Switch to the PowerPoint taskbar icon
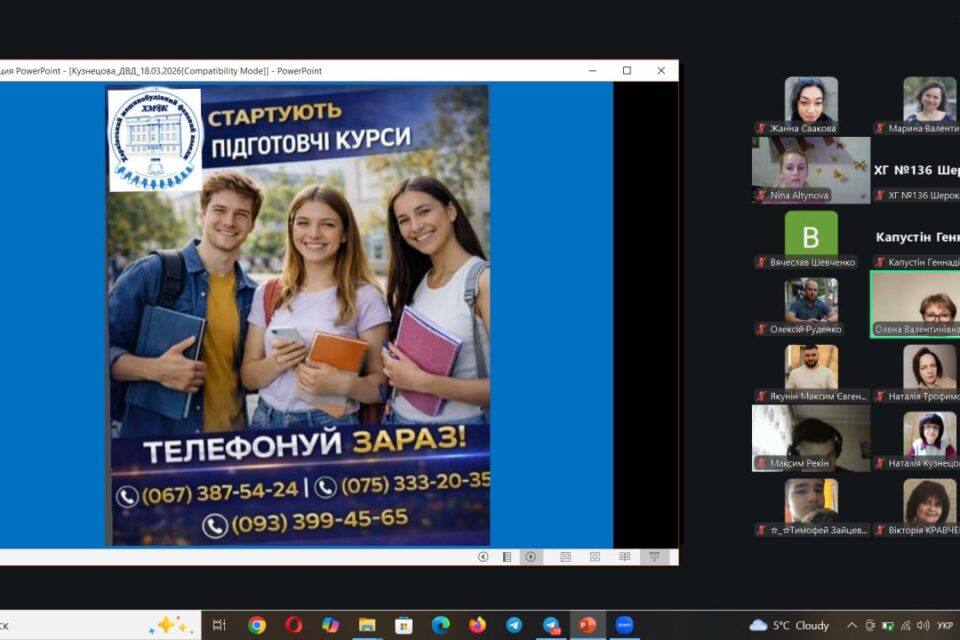The width and height of the screenshot is (960, 640). click(588, 625)
